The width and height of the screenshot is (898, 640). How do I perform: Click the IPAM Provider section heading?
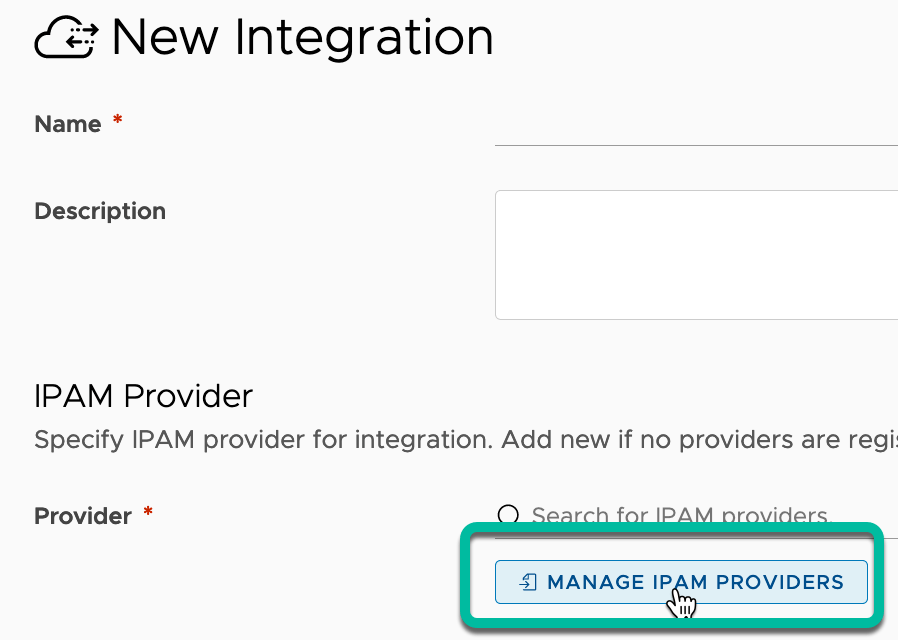tap(143, 396)
